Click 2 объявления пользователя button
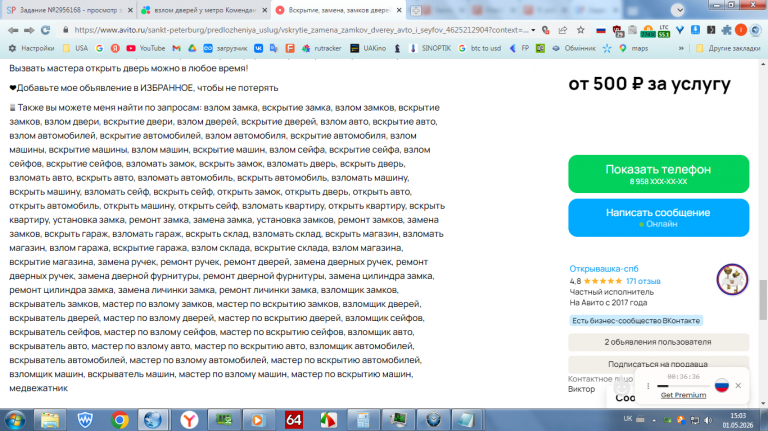This screenshot has width=768, height=431. [x=658, y=342]
